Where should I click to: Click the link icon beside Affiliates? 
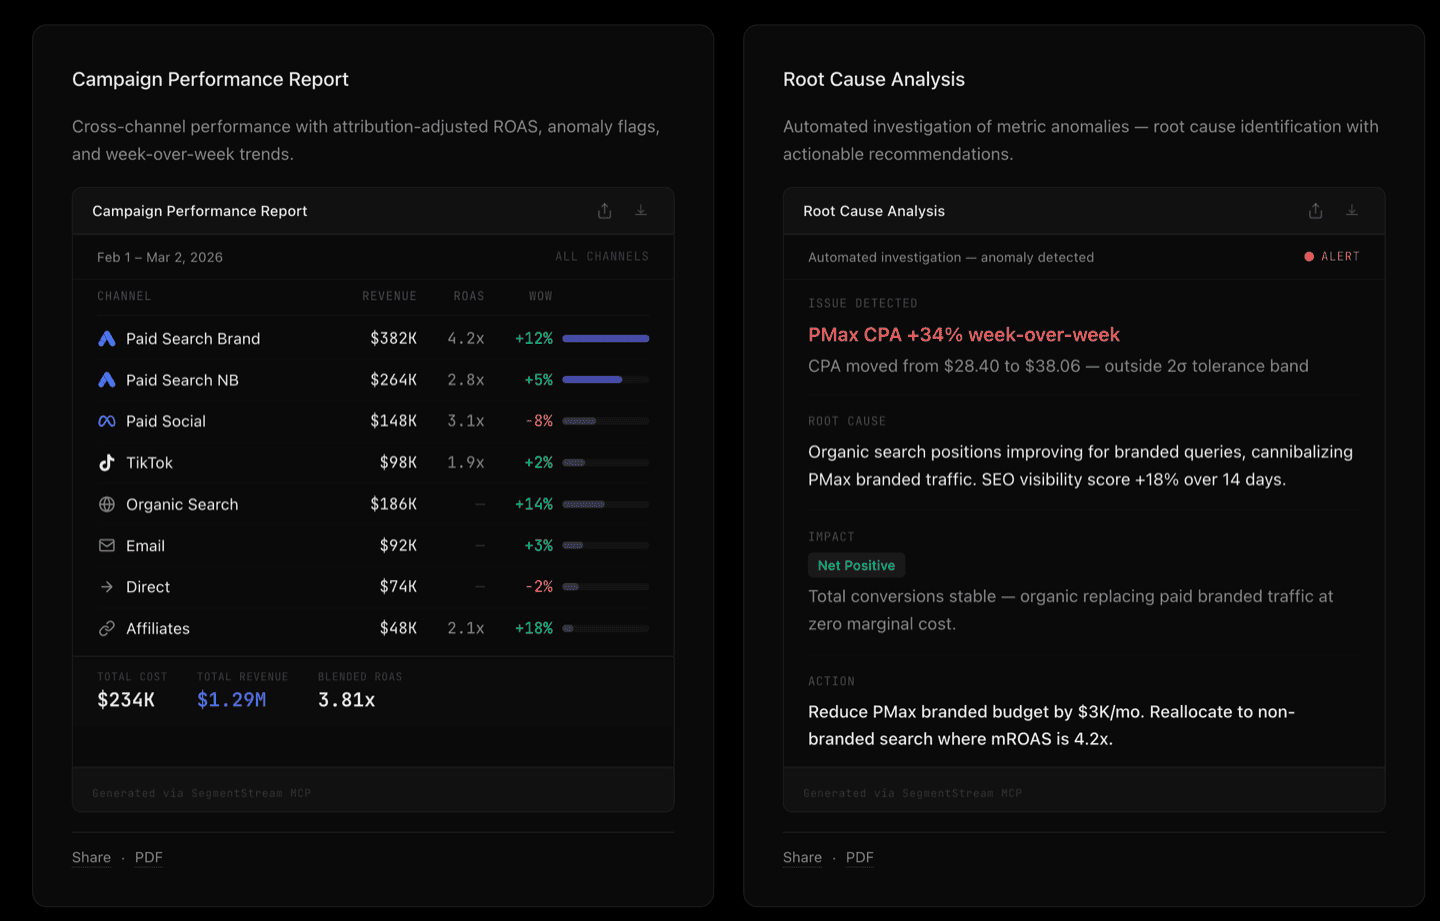point(107,628)
